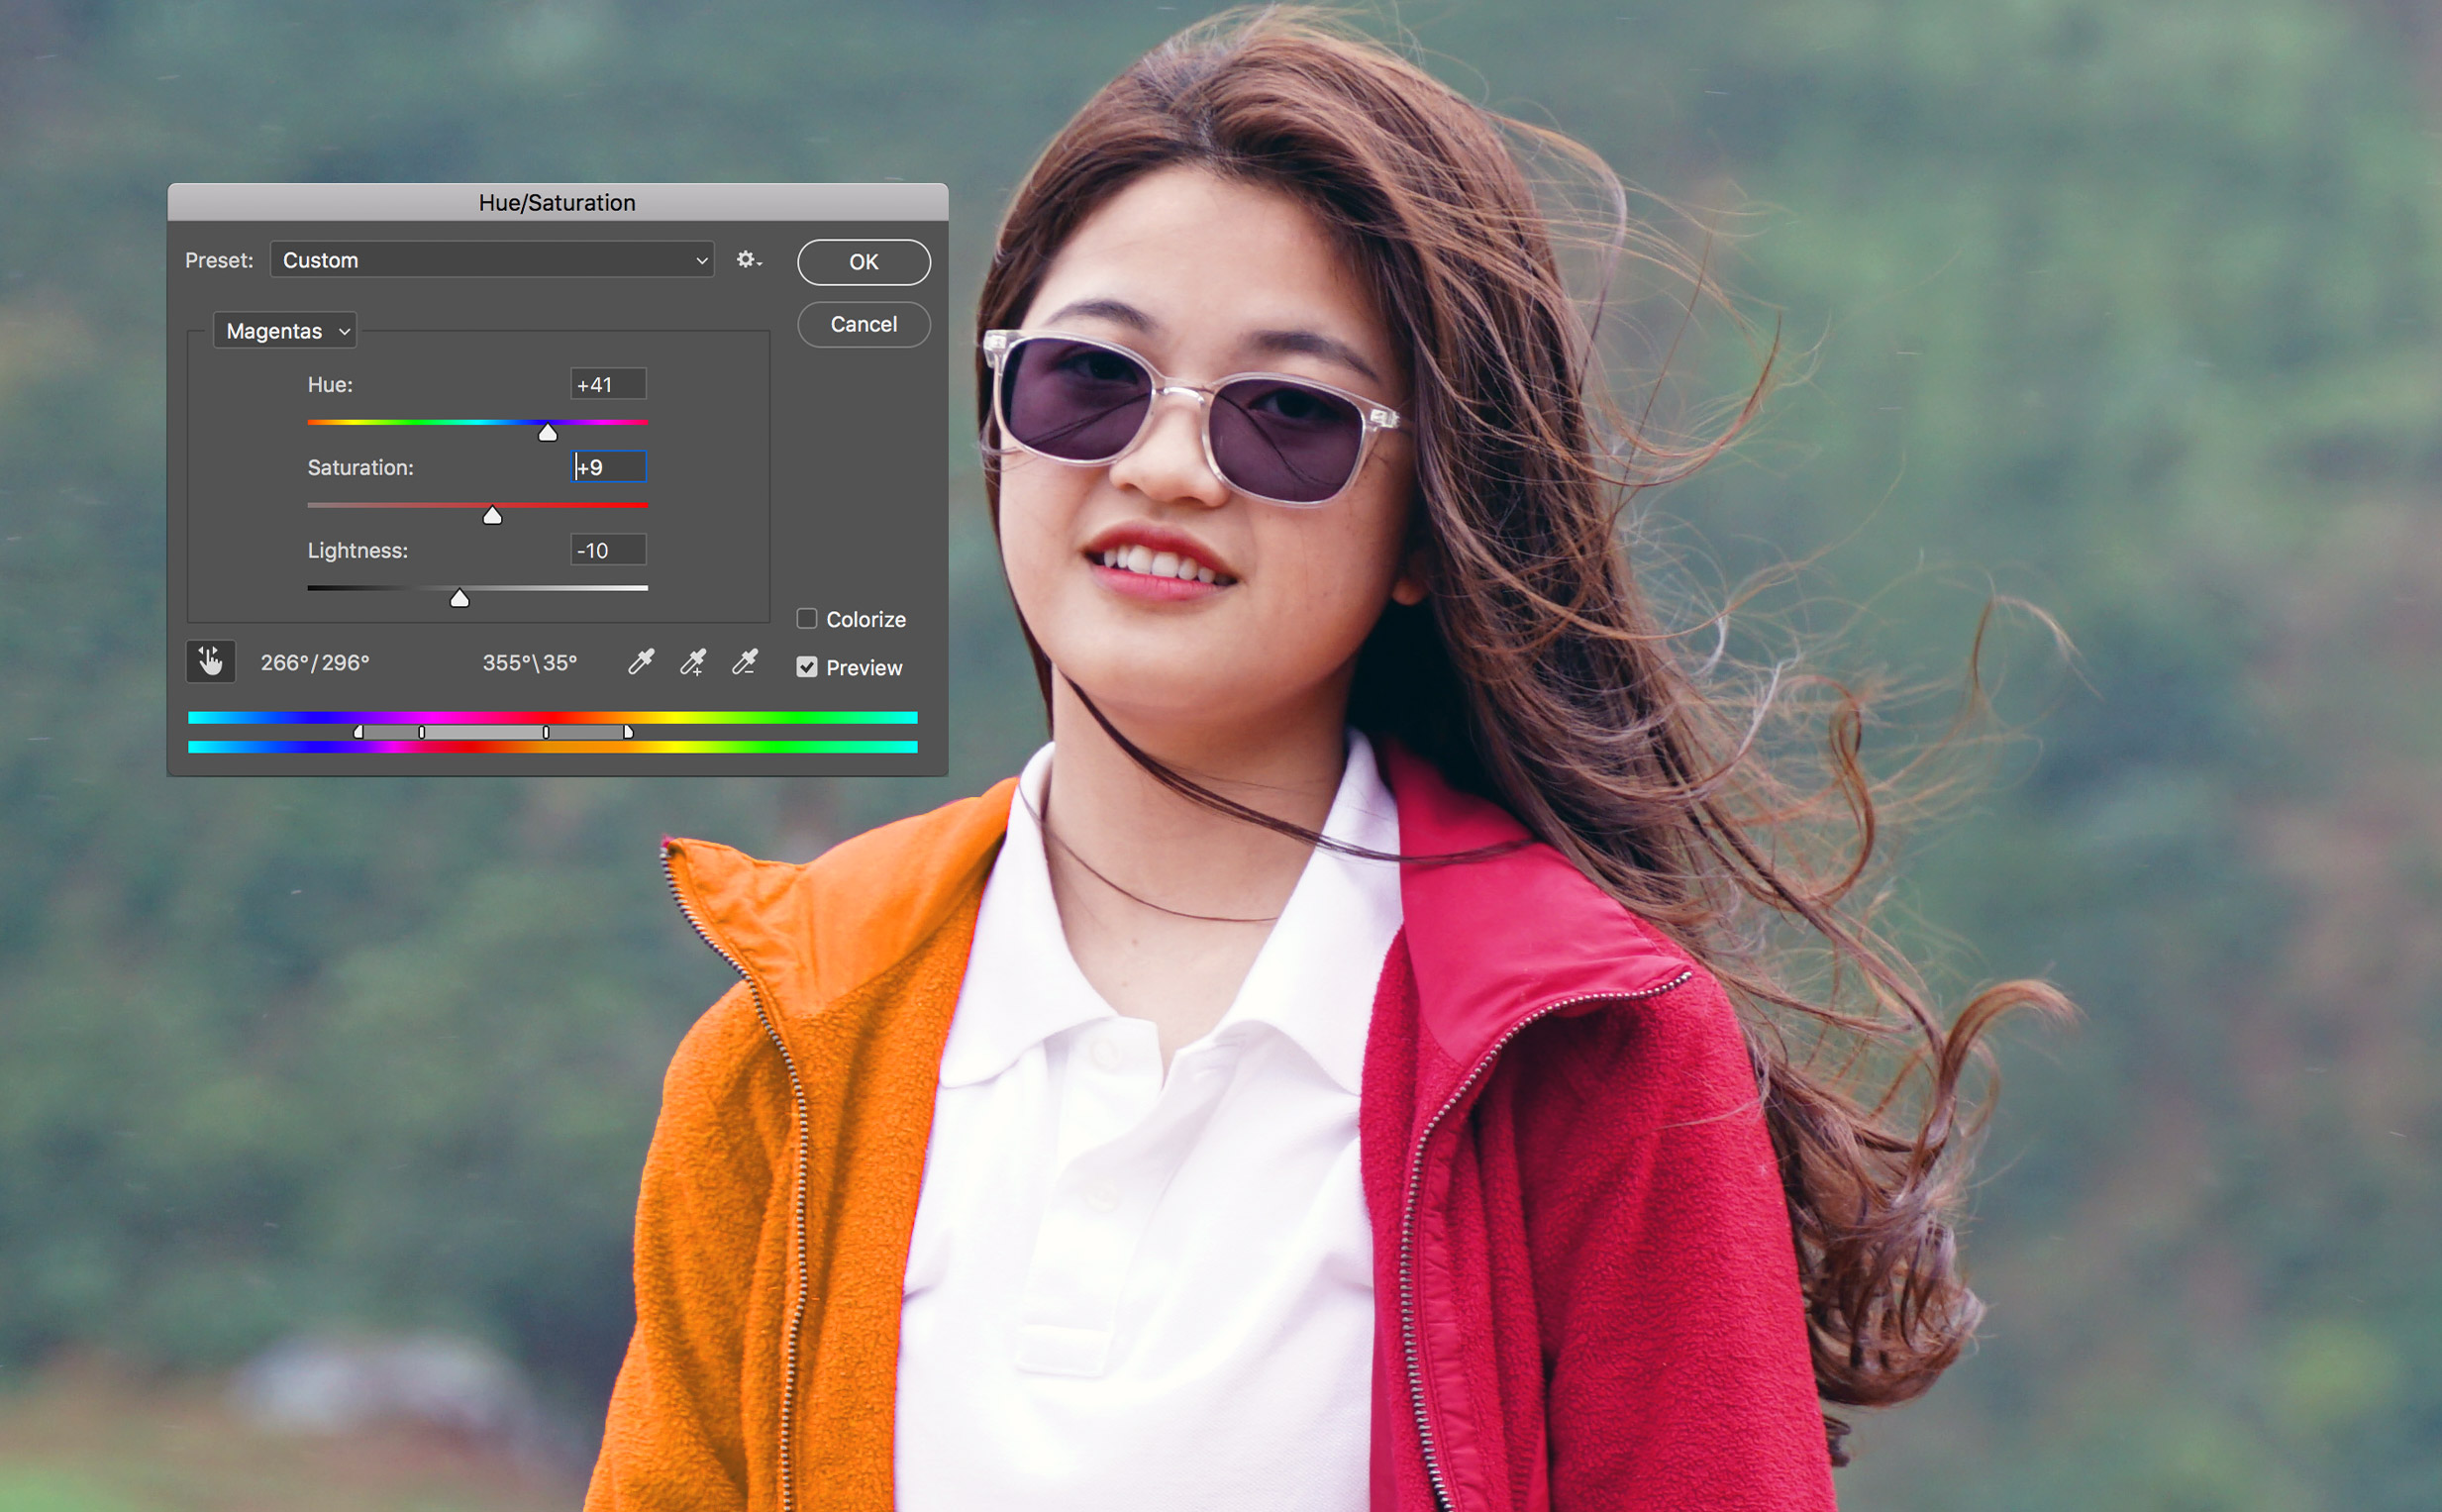Uncheck the Preview checkbox

(807, 667)
